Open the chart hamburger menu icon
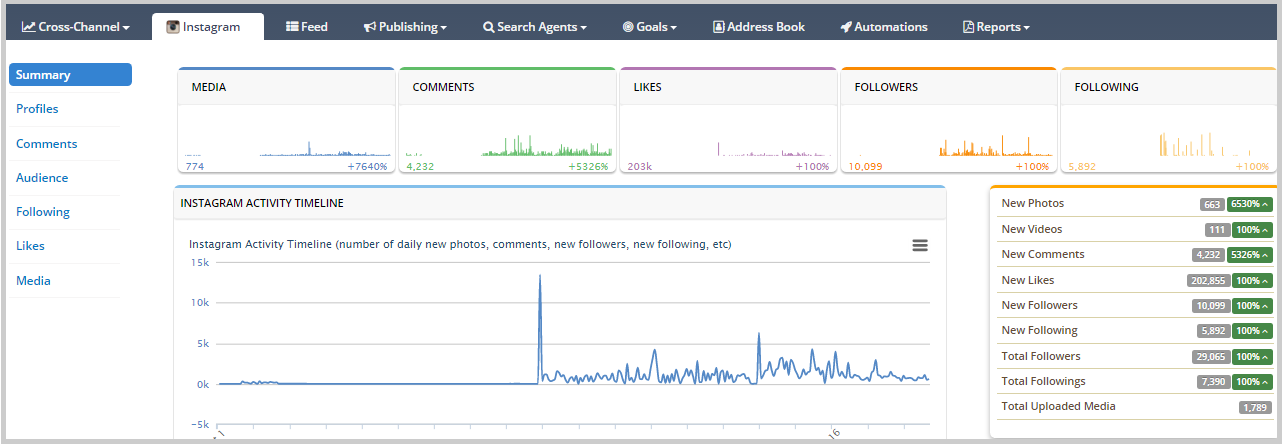The image size is (1282, 444). click(920, 245)
